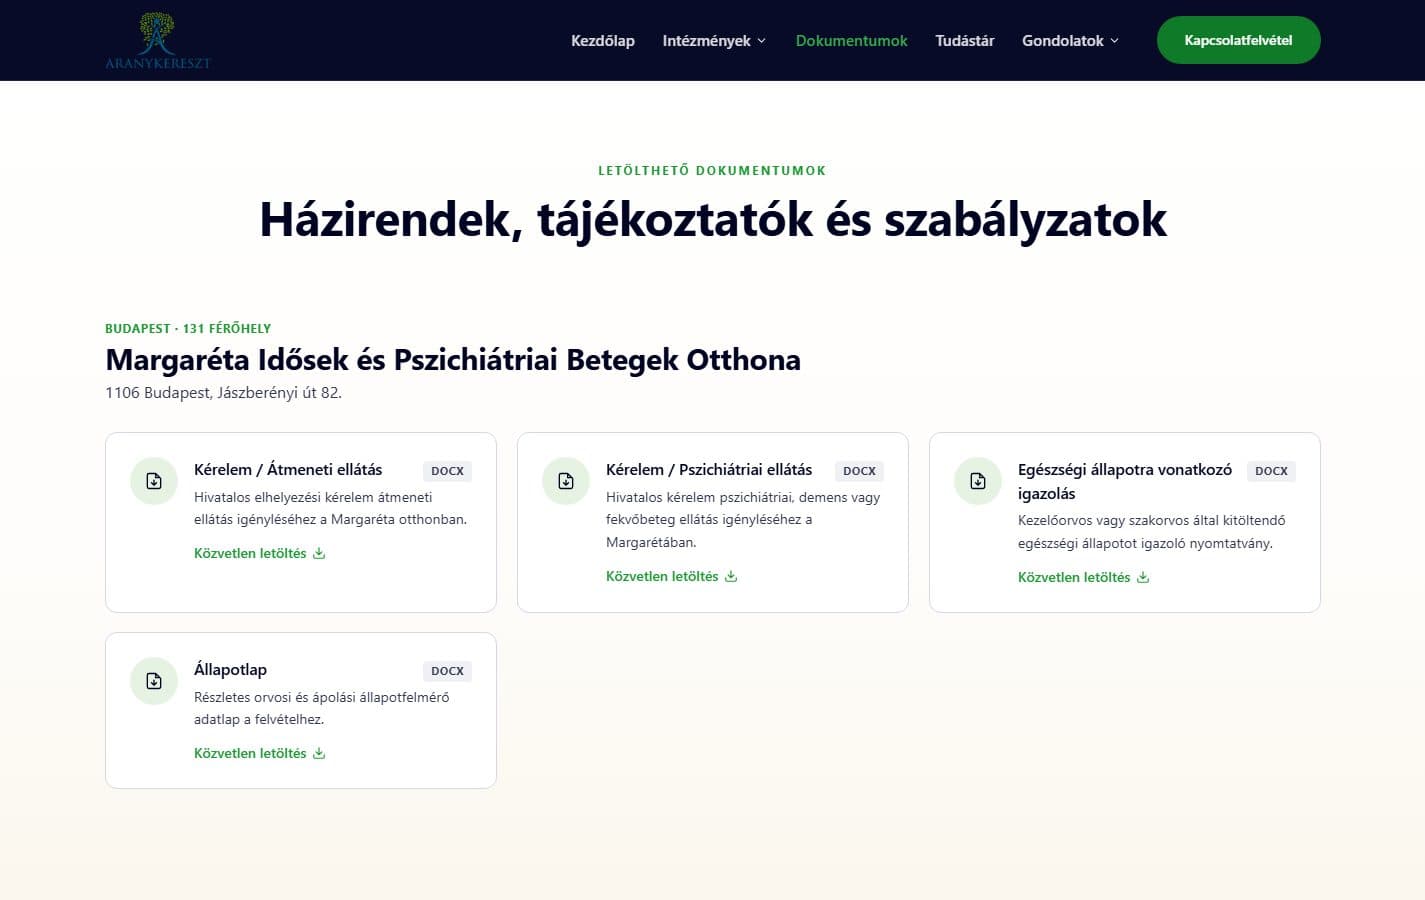This screenshot has height=900, width=1425.
Task: Expand the Gondolatok dropdown chevron
Action: click(1114, 41)
